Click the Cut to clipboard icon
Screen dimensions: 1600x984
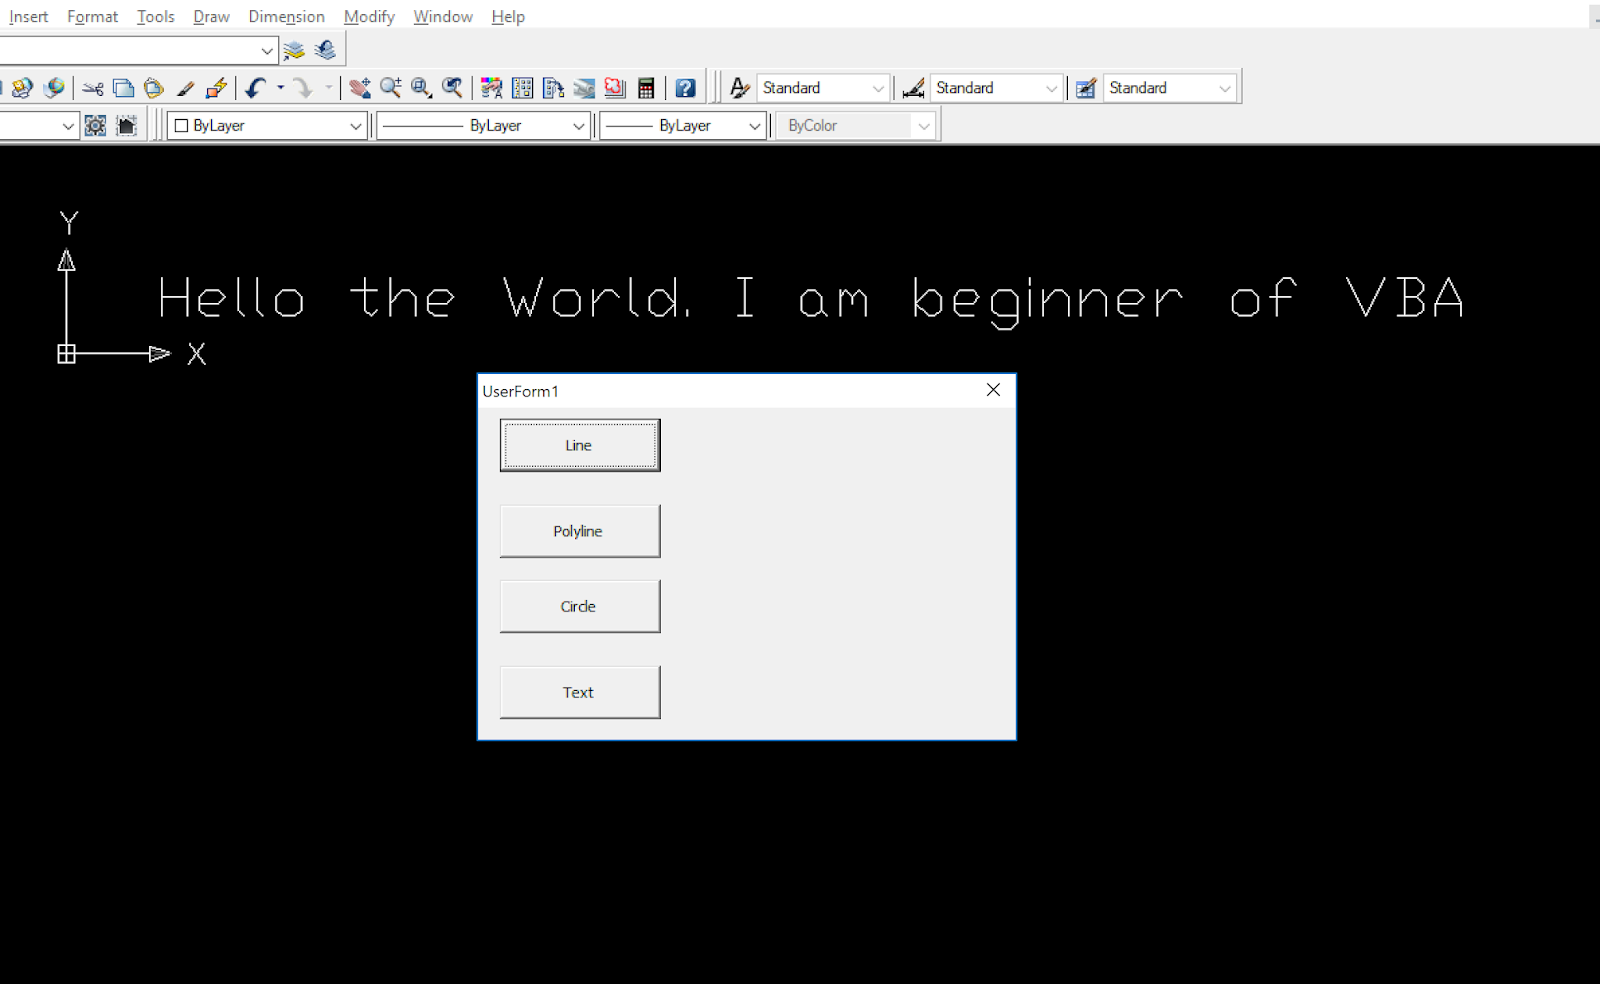point(93,88)
